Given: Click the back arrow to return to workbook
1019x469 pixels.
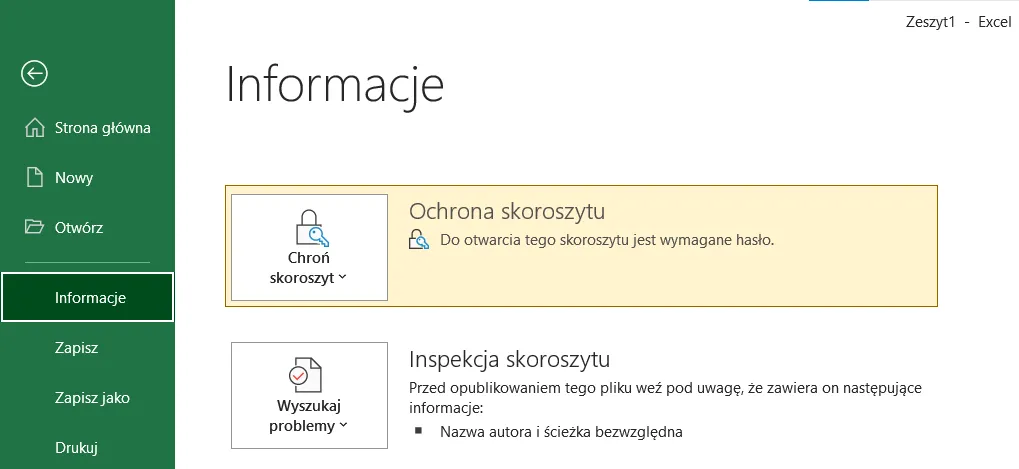Looking at the screenshot, I should (x=35, y=73).
